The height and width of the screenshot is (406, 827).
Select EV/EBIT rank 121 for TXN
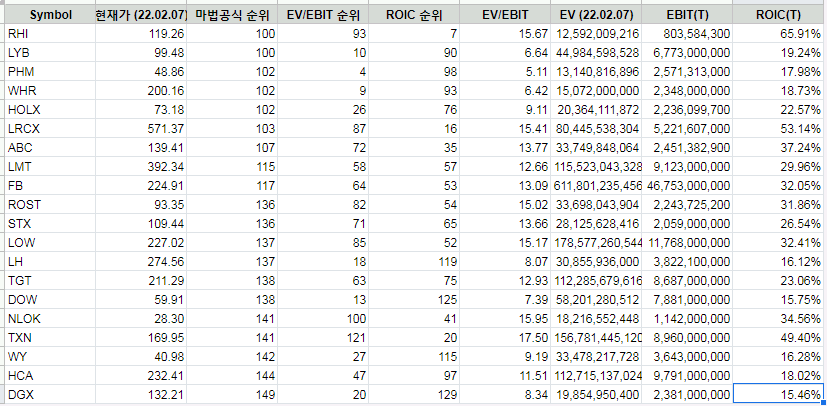(x=323, y=337)
